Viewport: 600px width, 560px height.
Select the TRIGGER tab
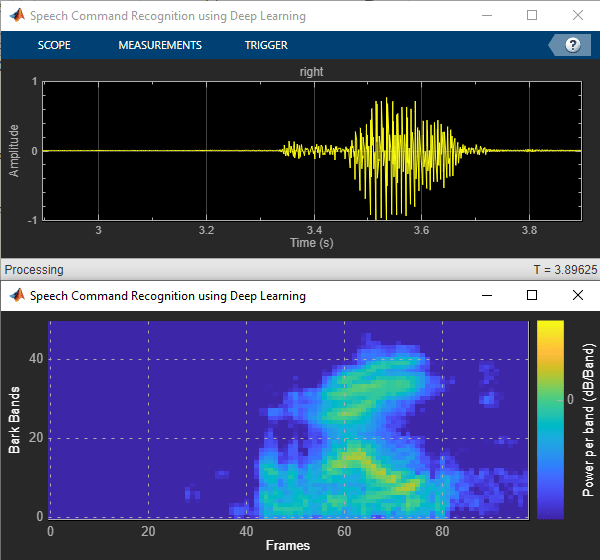click(266, 45)
